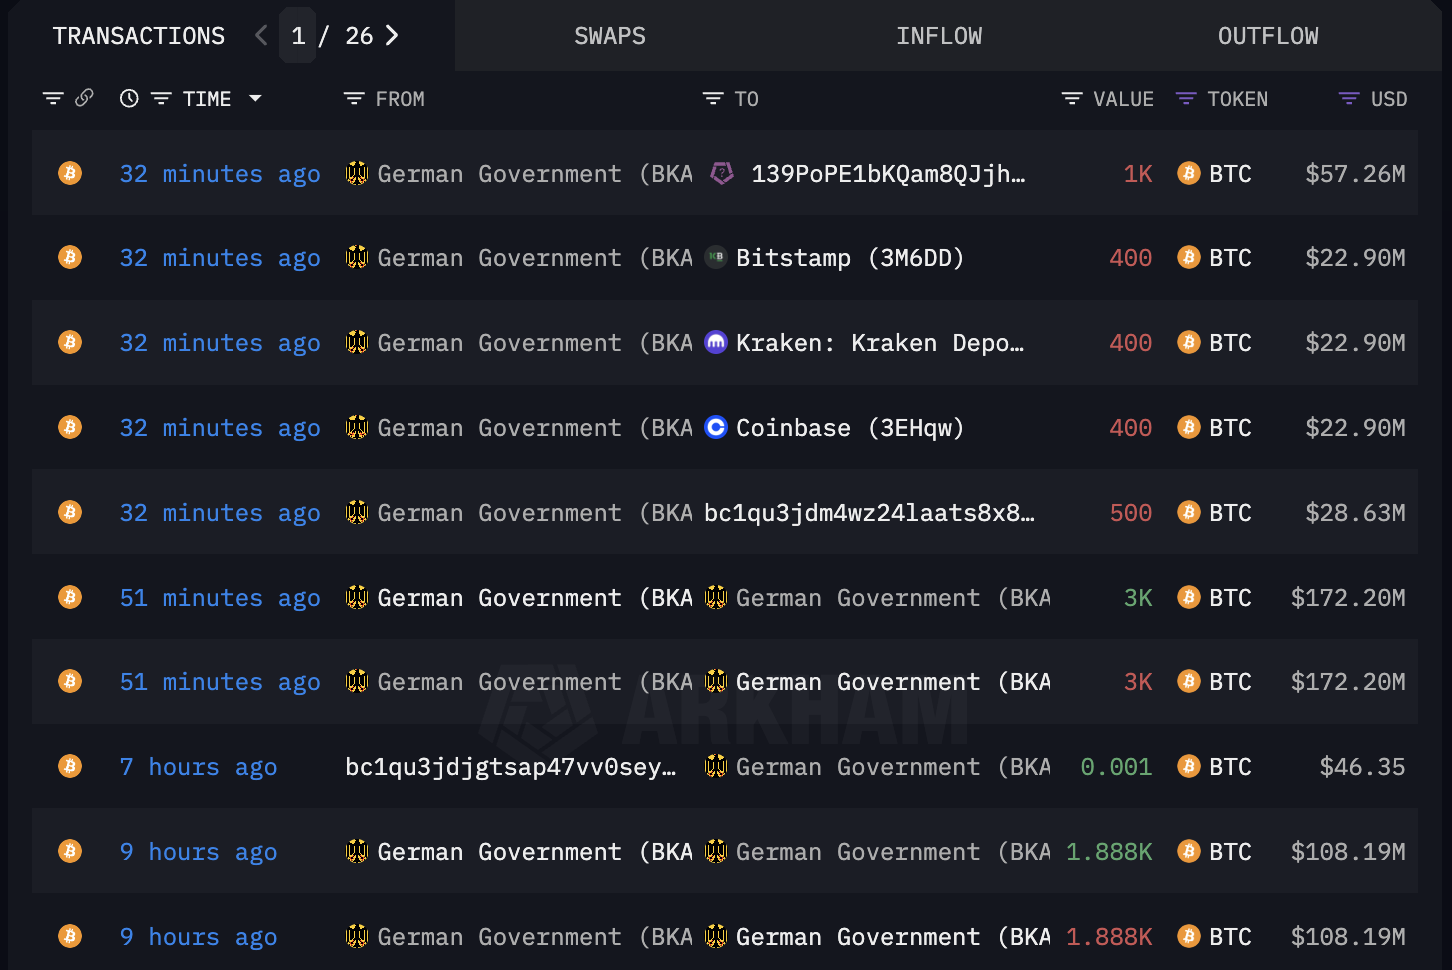Open the TO column filter icon
The width and height of the screenshot is (1452, 970).
coord(713,98)
